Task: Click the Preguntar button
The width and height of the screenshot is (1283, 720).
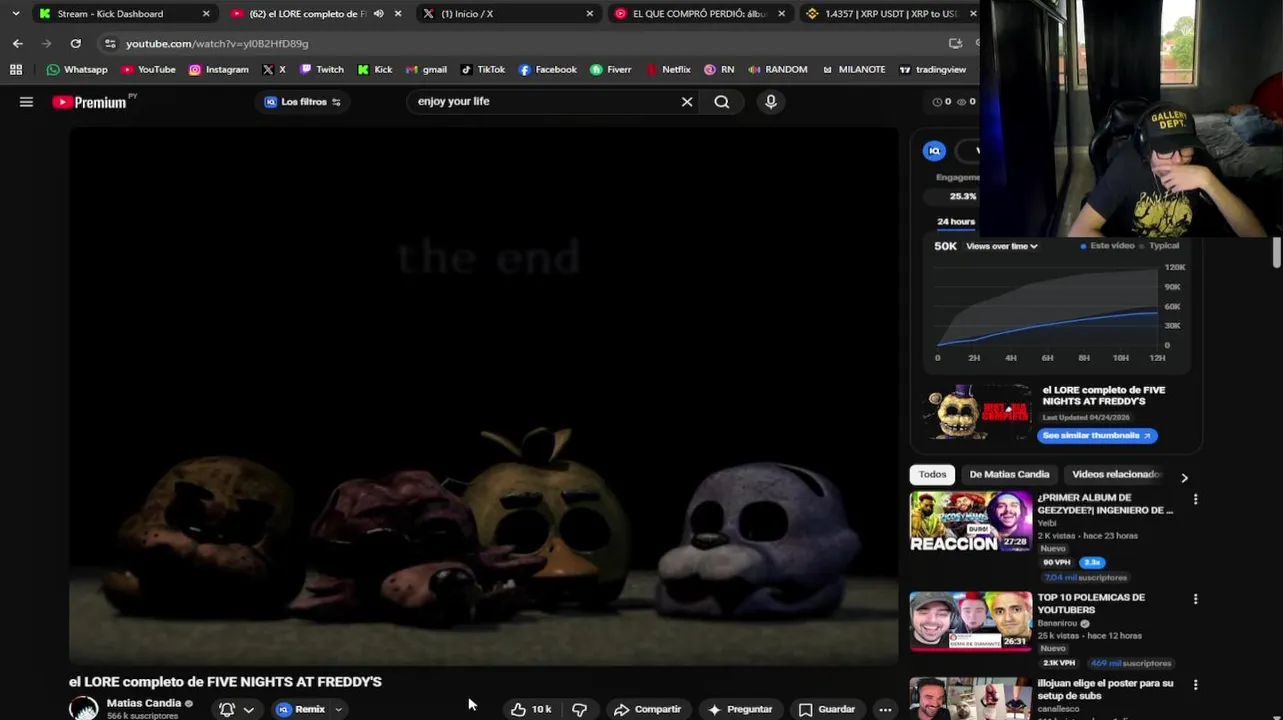Action: (x=740, y=709)
